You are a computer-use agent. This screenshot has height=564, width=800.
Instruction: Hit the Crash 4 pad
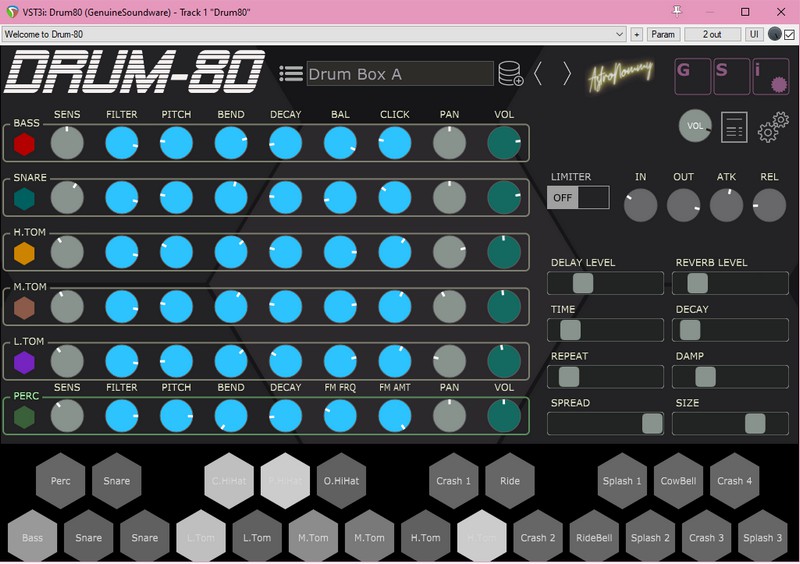click(x=734, y=481)
